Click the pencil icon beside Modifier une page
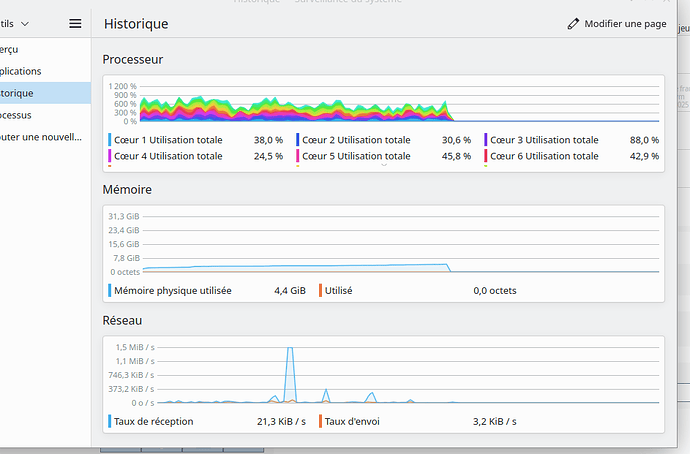 (573, 24)
